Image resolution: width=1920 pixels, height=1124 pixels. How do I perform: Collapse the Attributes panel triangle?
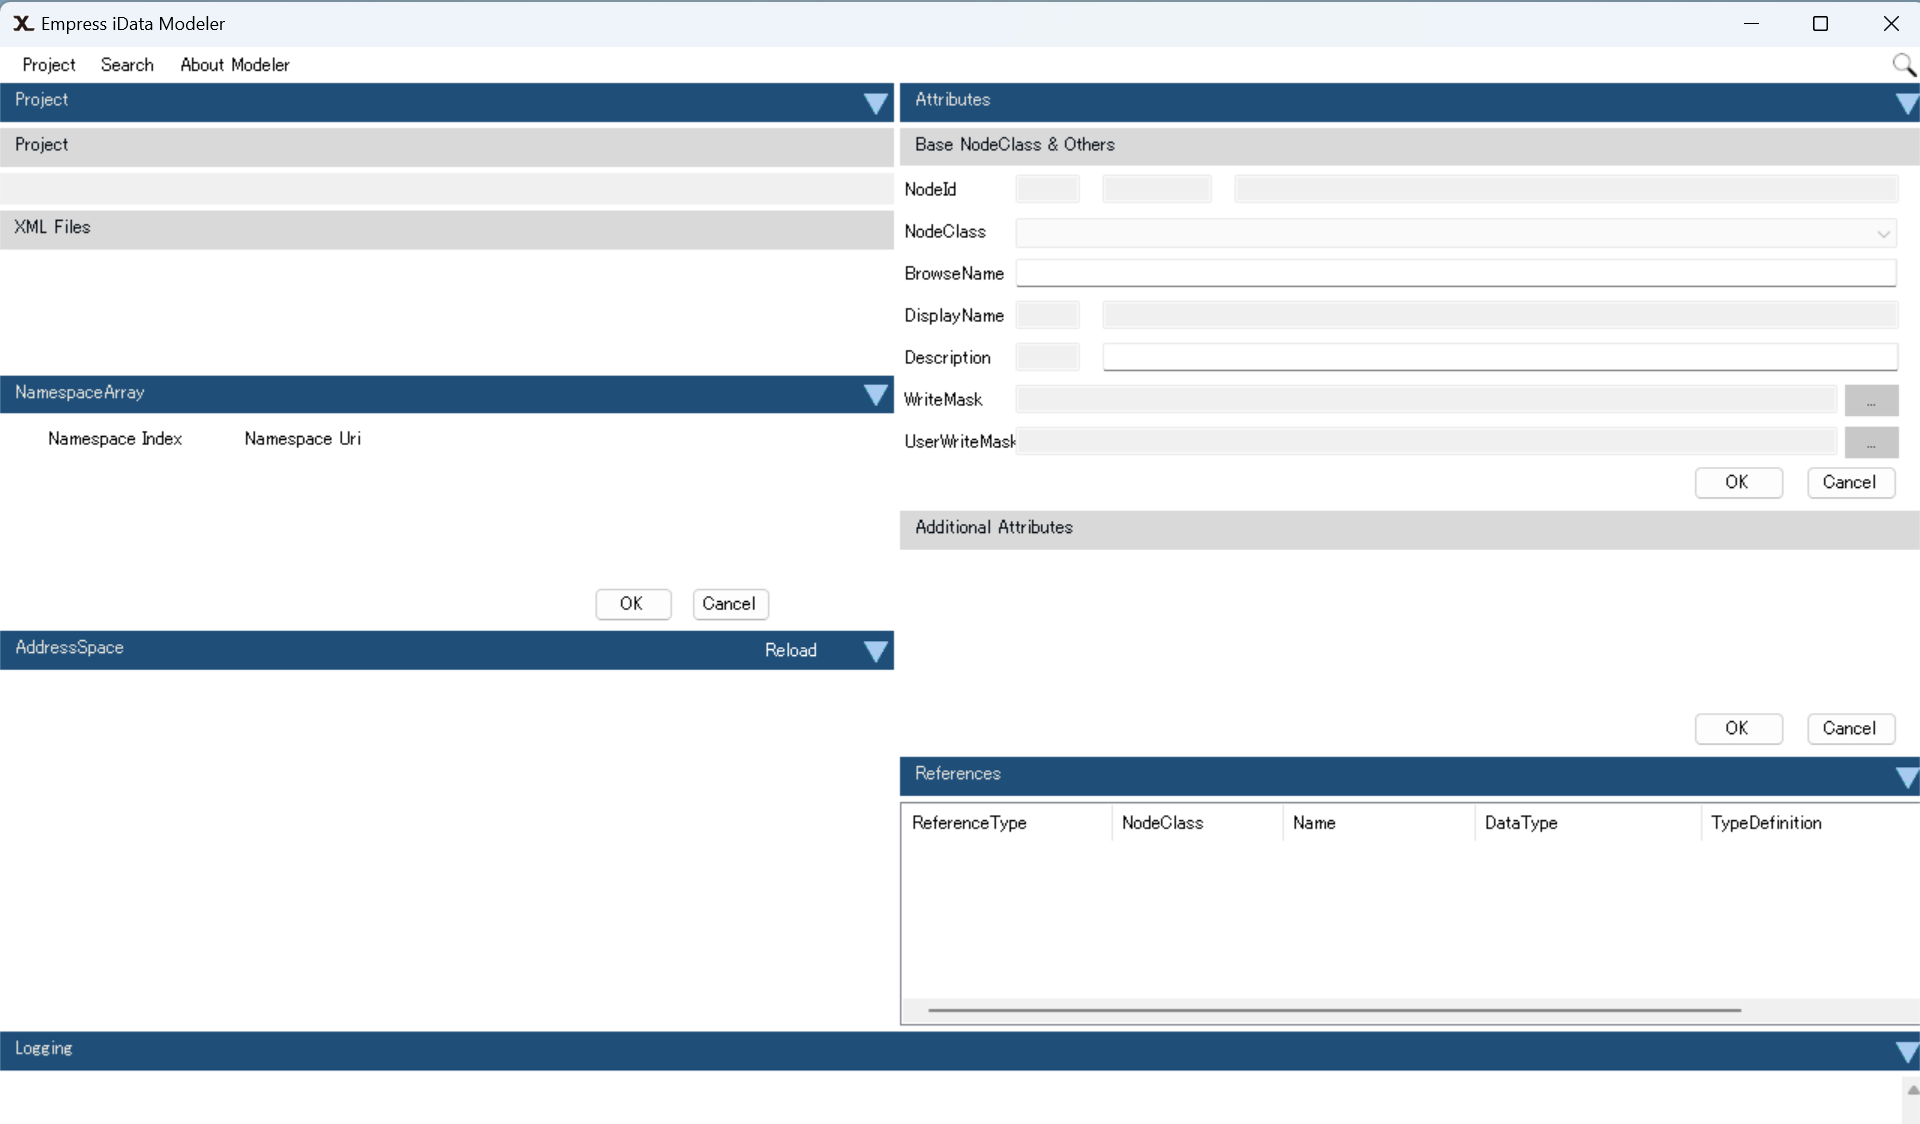(1906, 103)
